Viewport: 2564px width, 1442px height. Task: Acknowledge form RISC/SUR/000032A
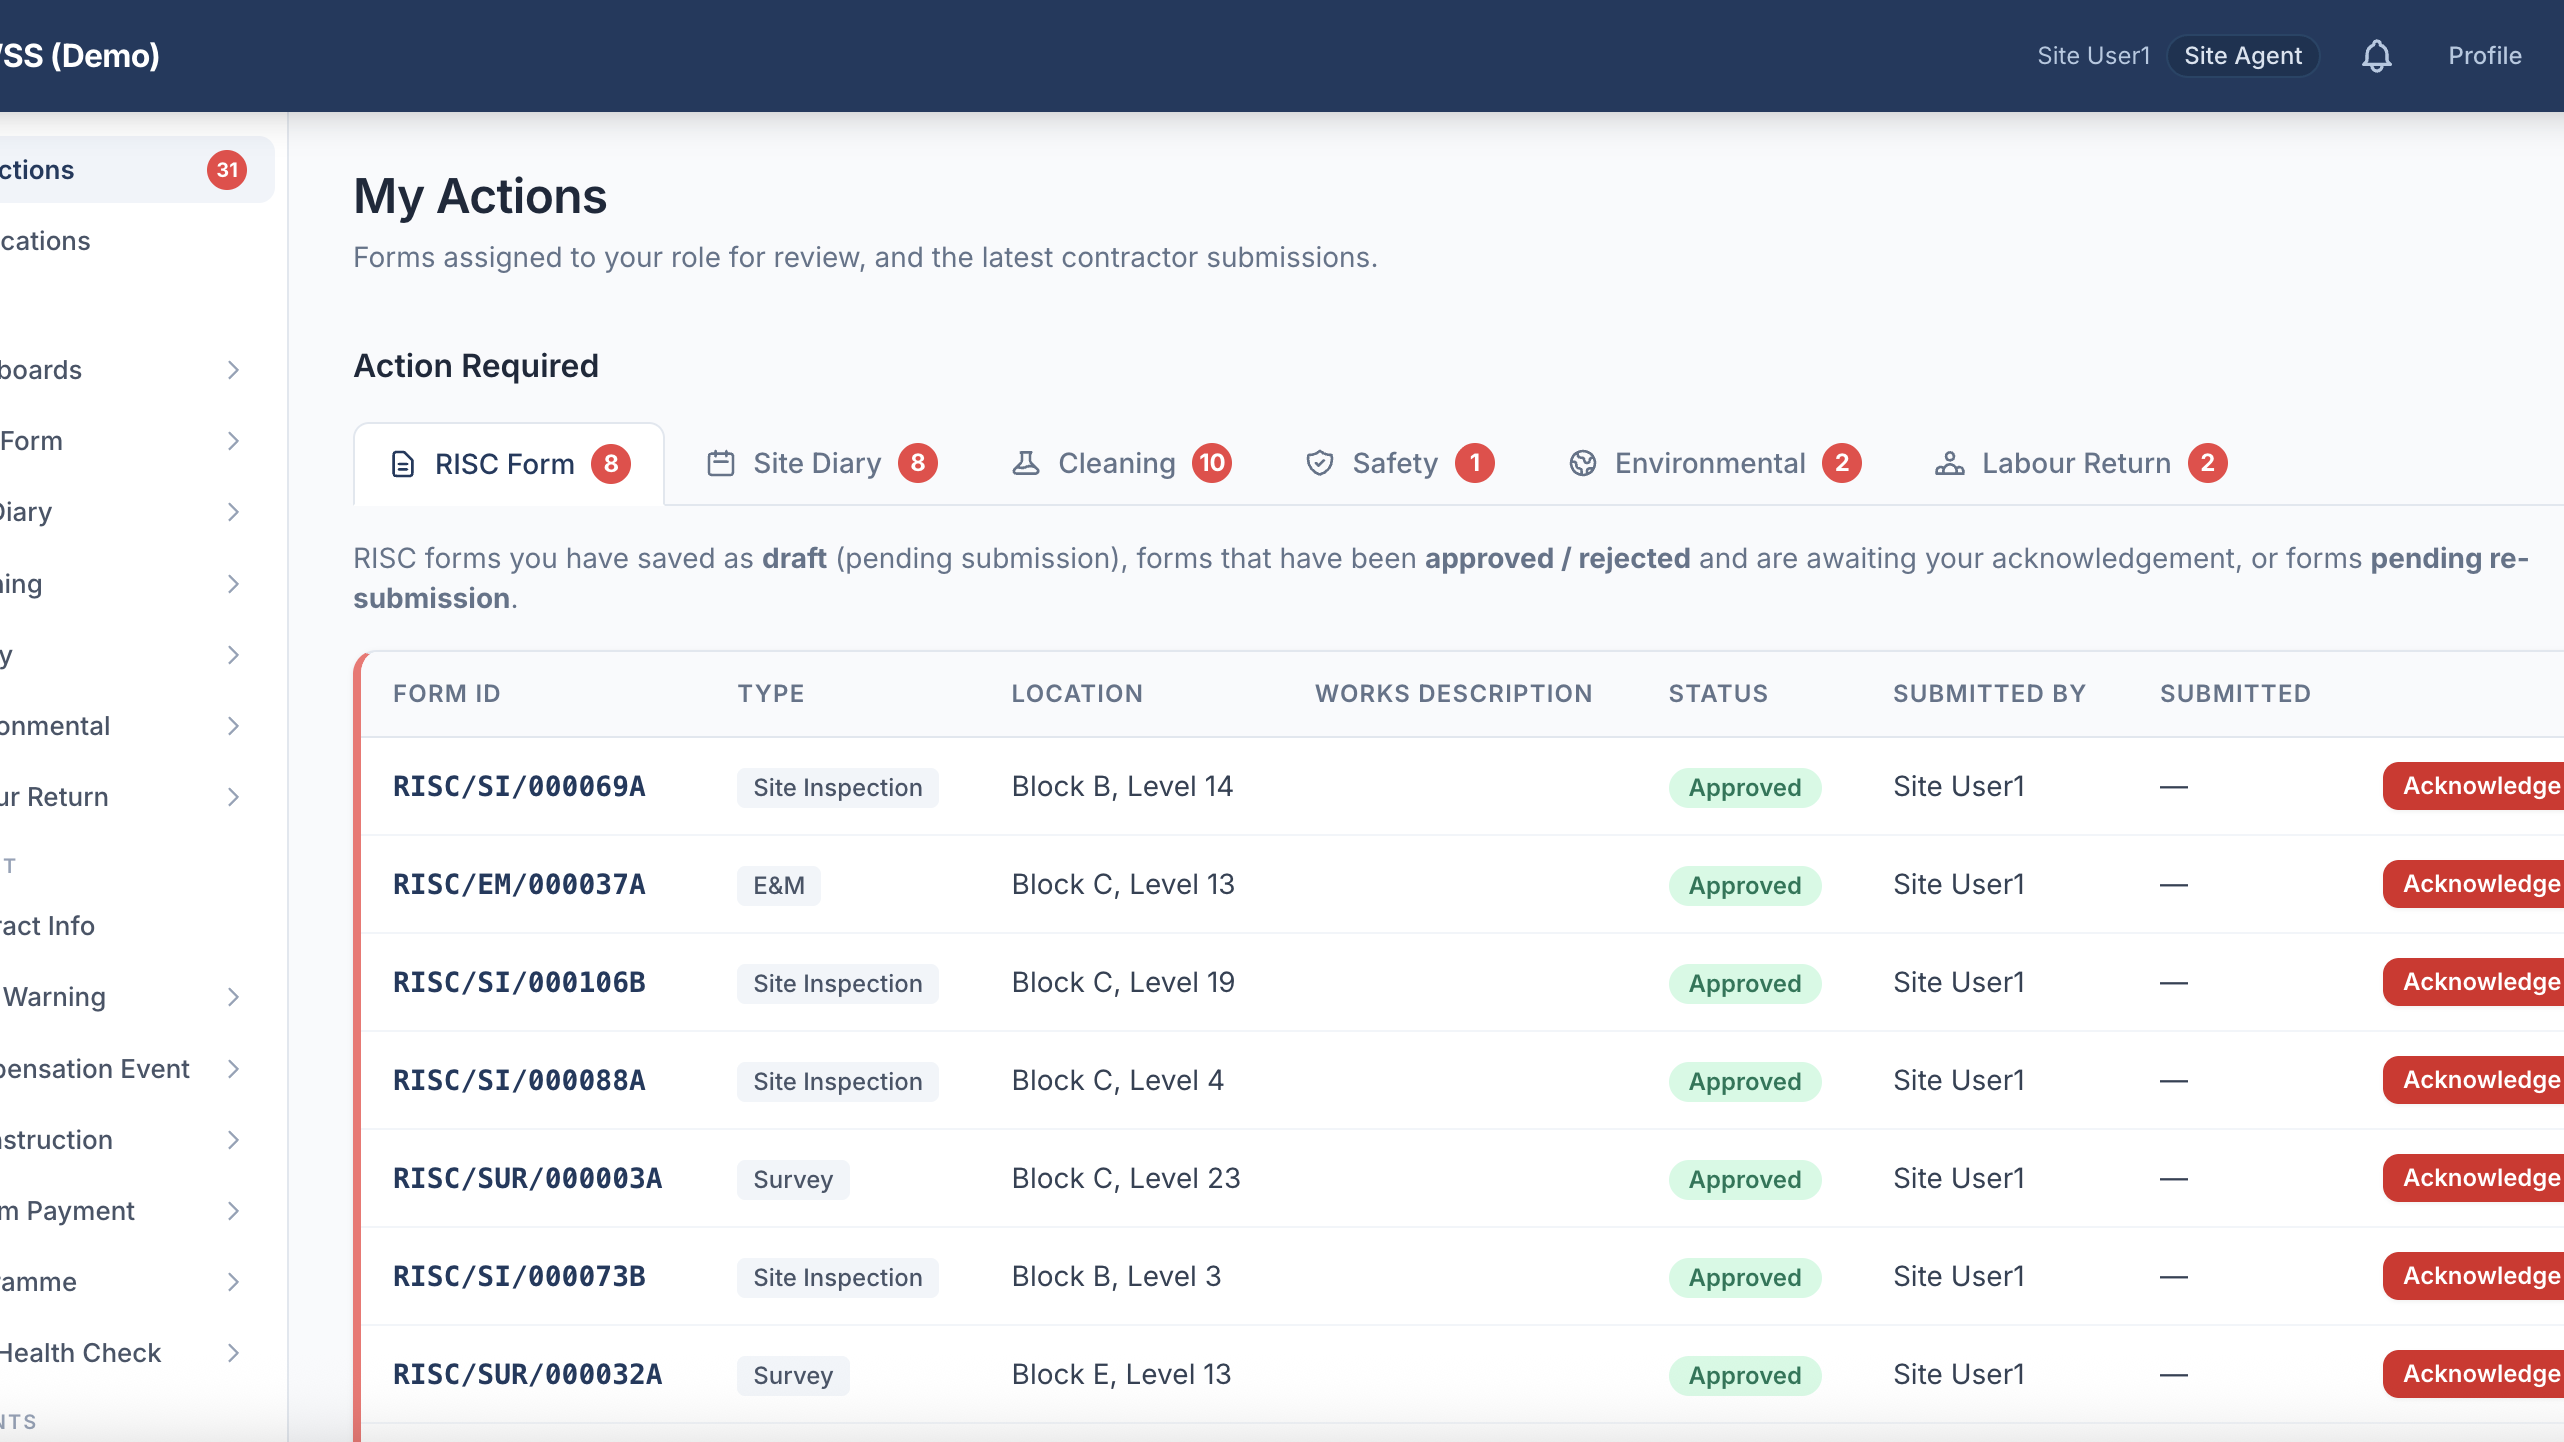tap(2473, 1374)
